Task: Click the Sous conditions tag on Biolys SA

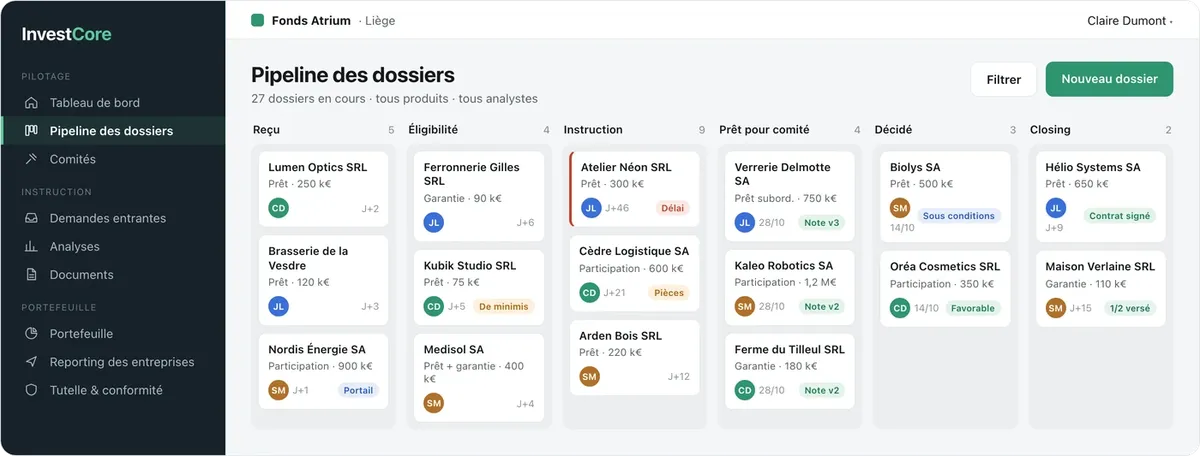Action: 959,215
